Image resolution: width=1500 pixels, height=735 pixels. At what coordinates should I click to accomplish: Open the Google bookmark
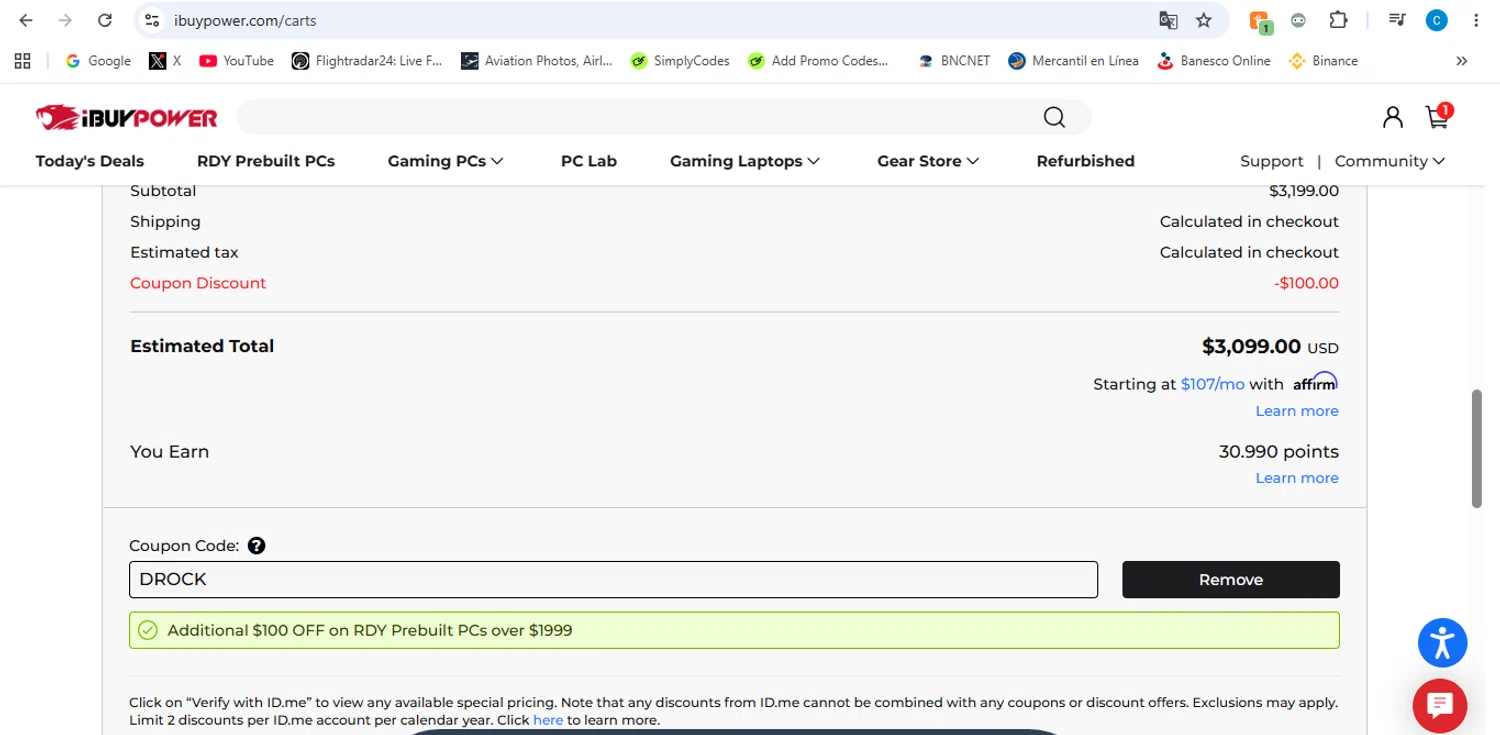[x=98, y=61]
